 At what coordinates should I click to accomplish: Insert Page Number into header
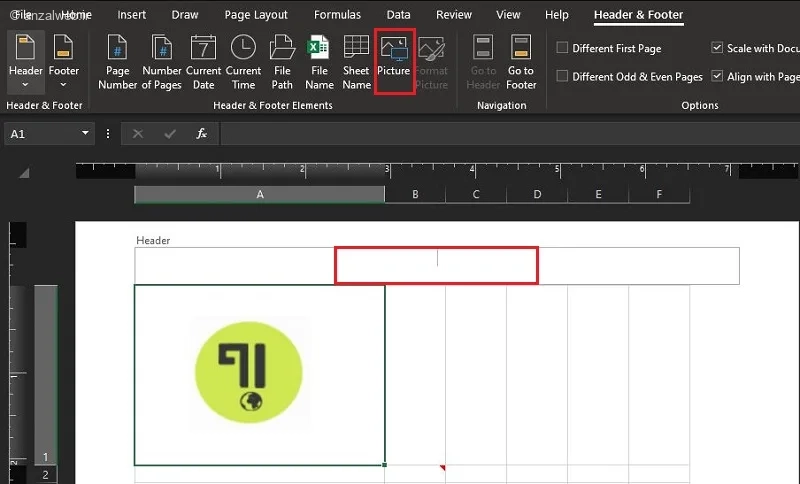118,61
